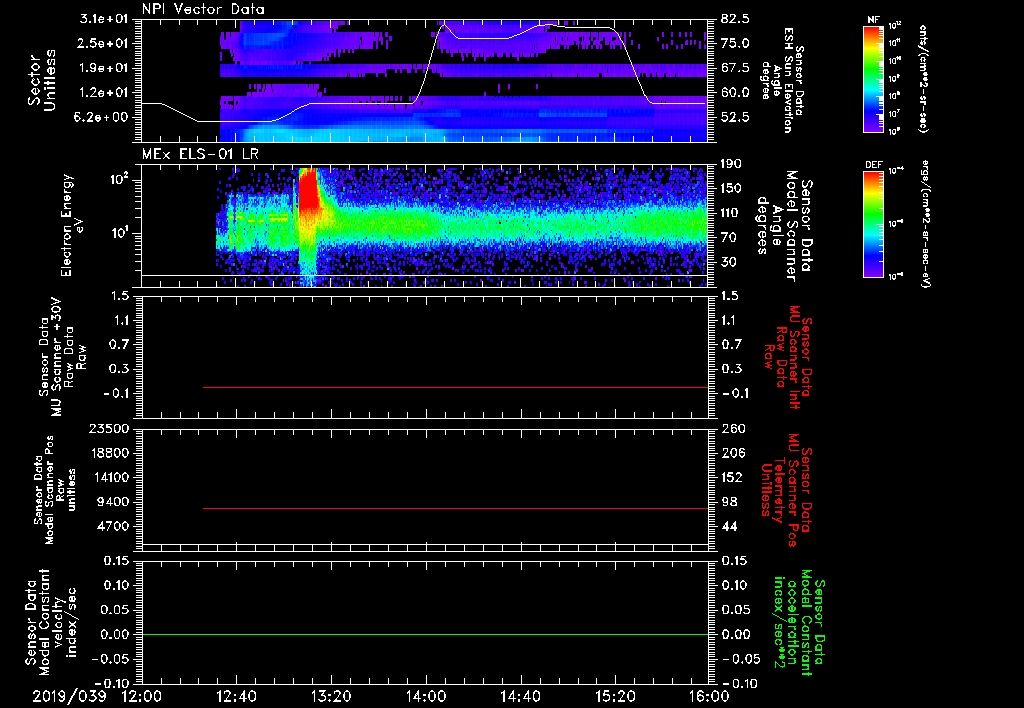Viewport: 1024px width, 708px height.
Task: Click the white Sun elevation curve peak
Action: coord(445,25)
